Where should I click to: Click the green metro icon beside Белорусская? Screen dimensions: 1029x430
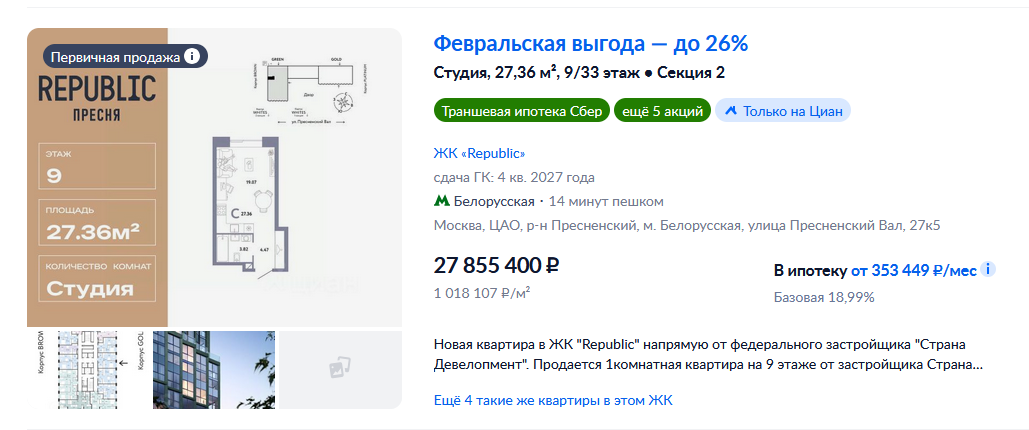tap(440, 201)
